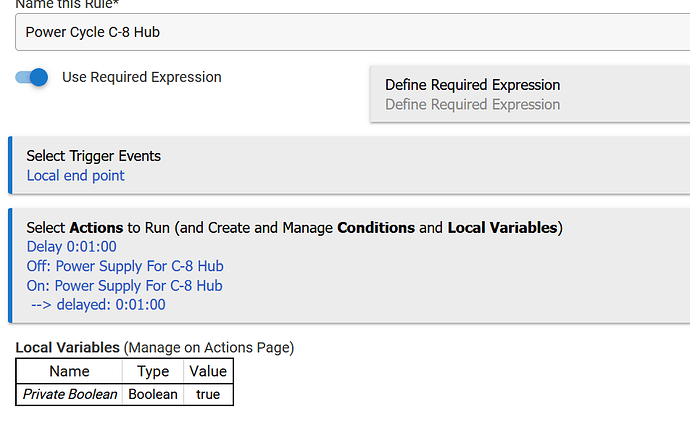Click the 'Boolean' type cell in variables table
Image resolution: width=690 pixels, height=424 pixels.
tap(153, 394)
